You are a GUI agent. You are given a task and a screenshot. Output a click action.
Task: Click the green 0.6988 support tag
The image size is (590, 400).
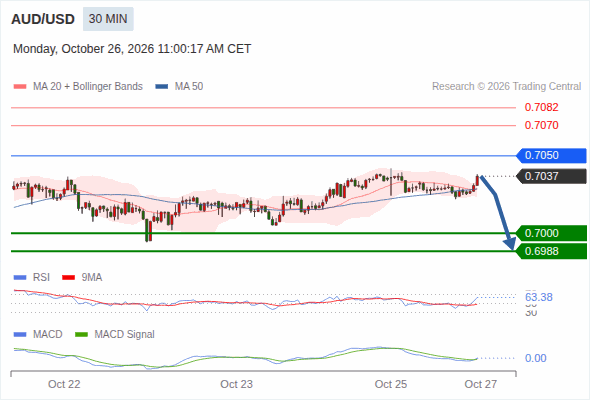coord(551,251)
